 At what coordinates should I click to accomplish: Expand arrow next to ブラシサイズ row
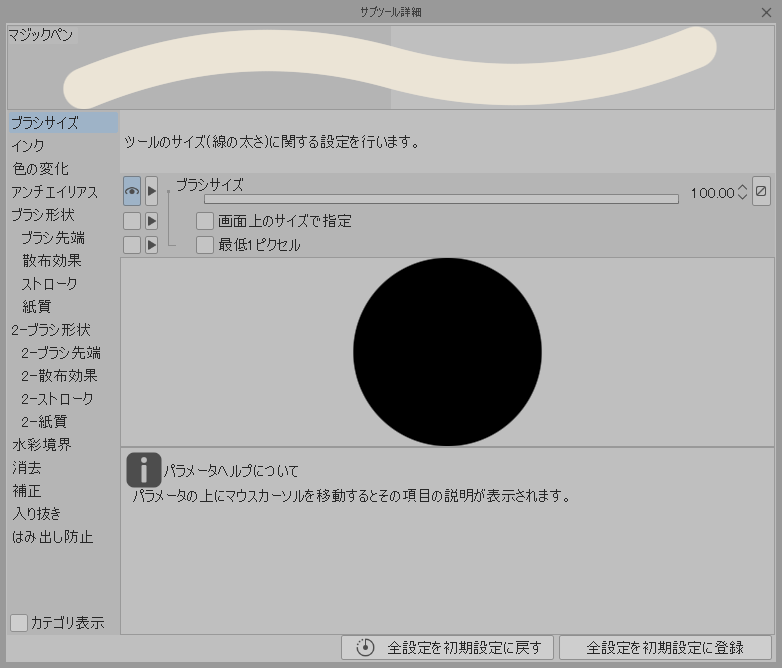152,191
